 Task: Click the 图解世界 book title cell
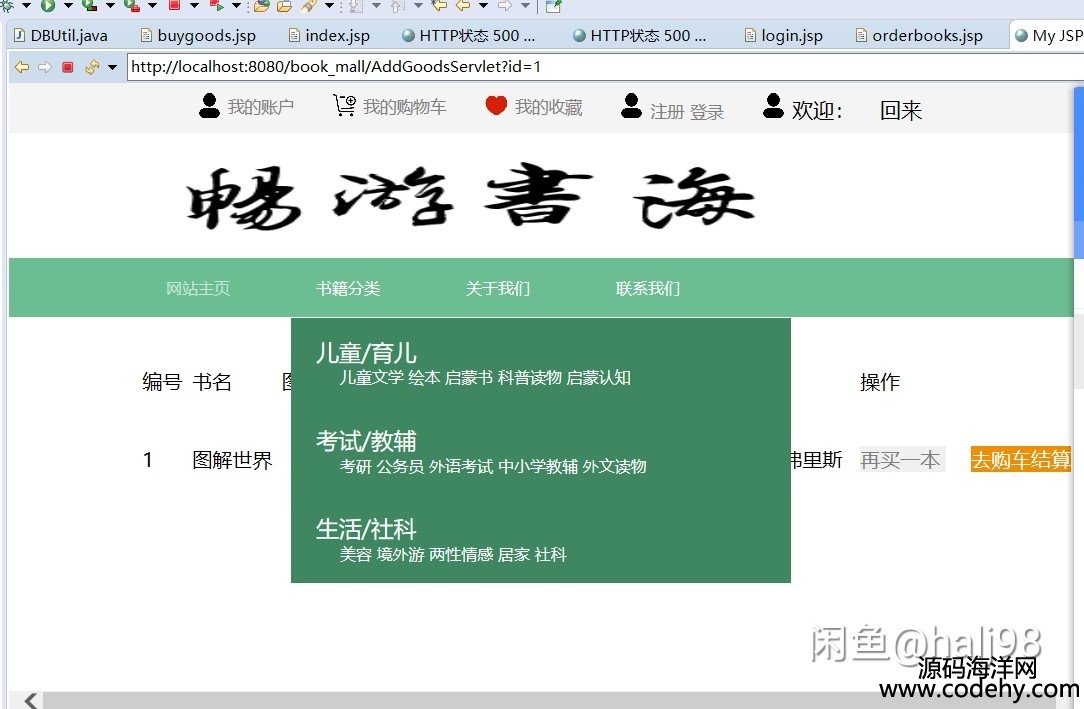pos(232,460)
